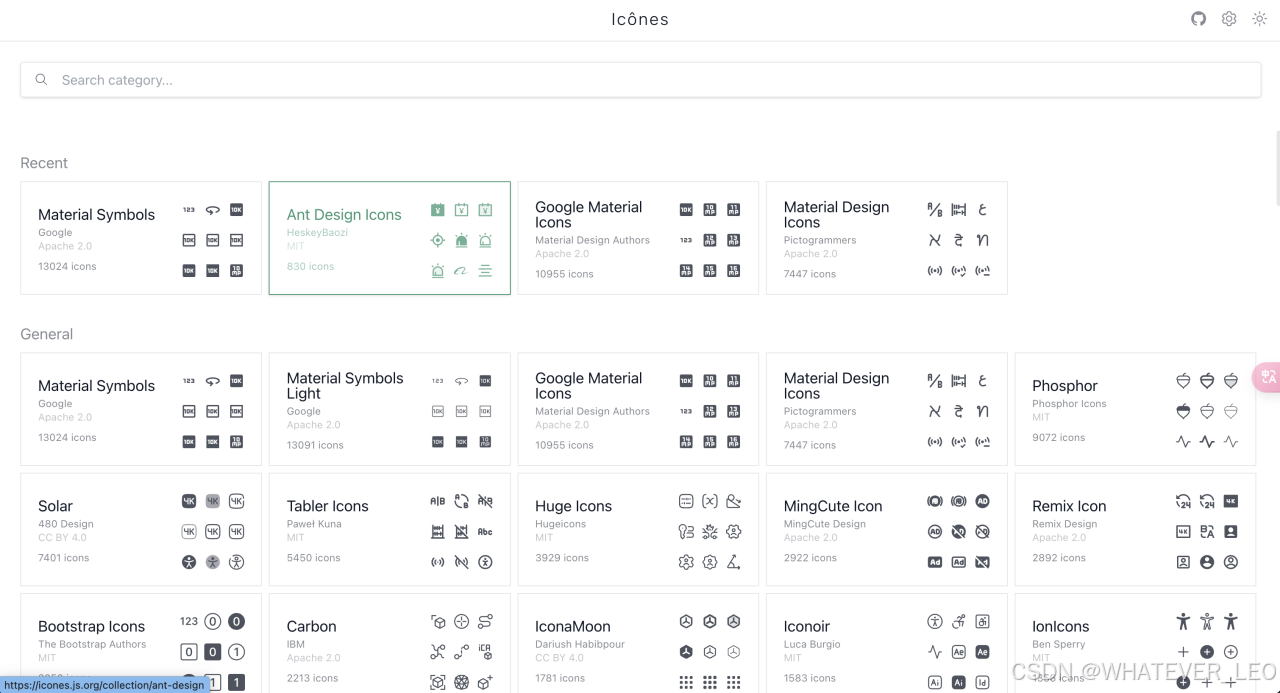Focus the Search category input field
The width and height of the screenshot is (1280, 693).
(x=640, y=80)
